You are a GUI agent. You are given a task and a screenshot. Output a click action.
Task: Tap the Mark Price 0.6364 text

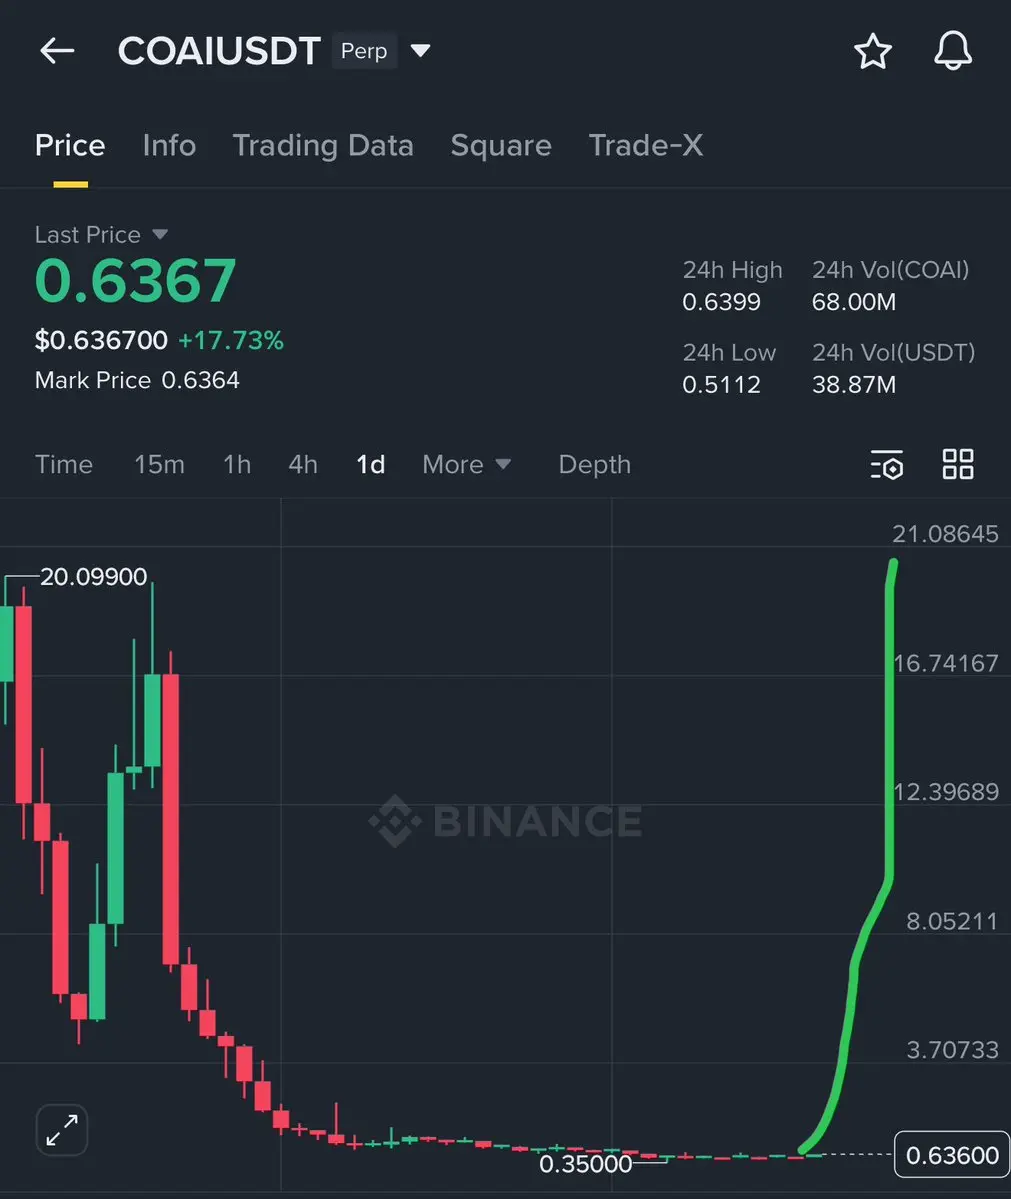(x=137, y=380)
